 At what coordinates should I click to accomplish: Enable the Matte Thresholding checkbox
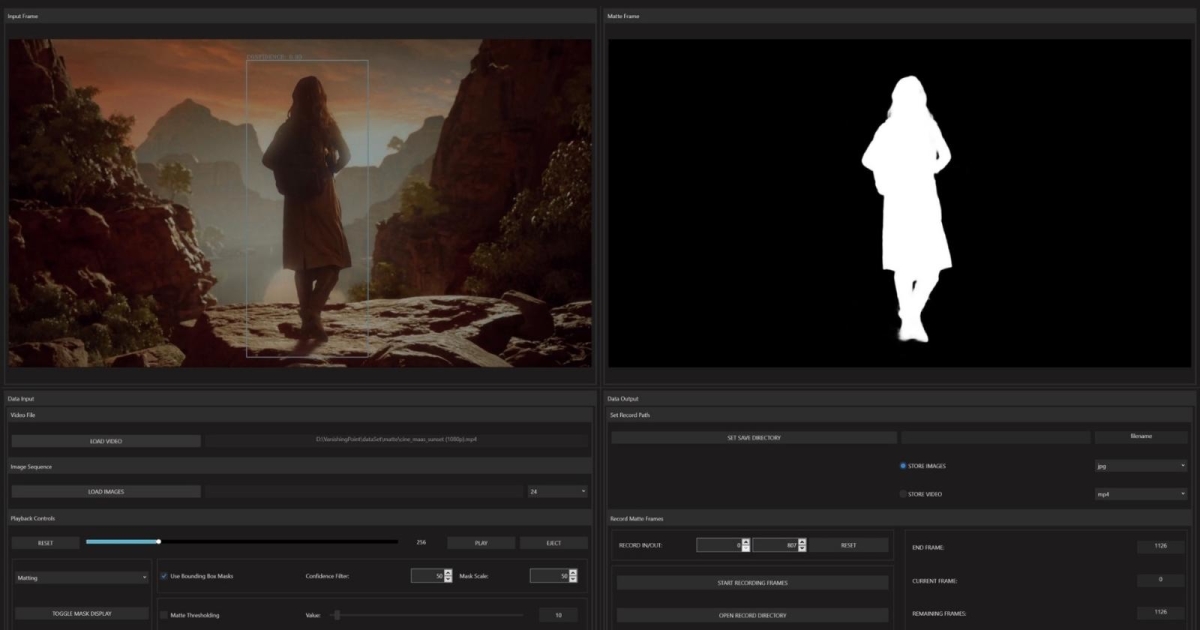pos(164,615)
